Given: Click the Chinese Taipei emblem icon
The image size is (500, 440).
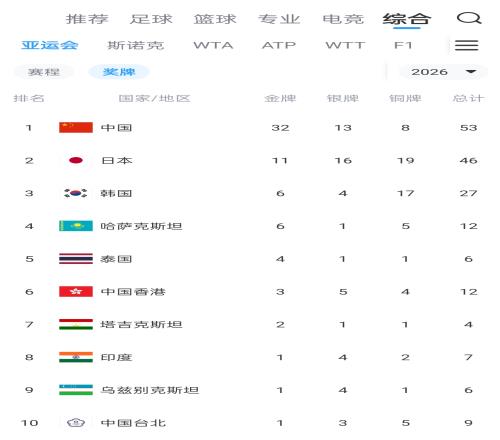Looking at the screenshot, I should pos(76,423).
